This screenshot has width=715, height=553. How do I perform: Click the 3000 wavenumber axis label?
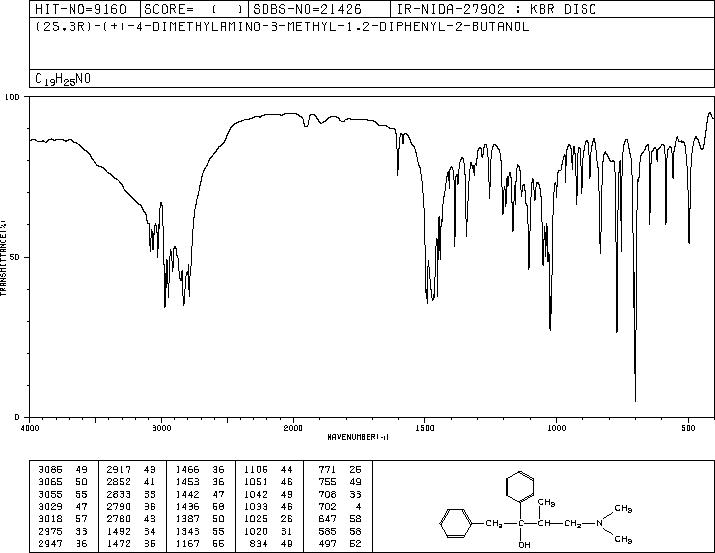[161, 428]
